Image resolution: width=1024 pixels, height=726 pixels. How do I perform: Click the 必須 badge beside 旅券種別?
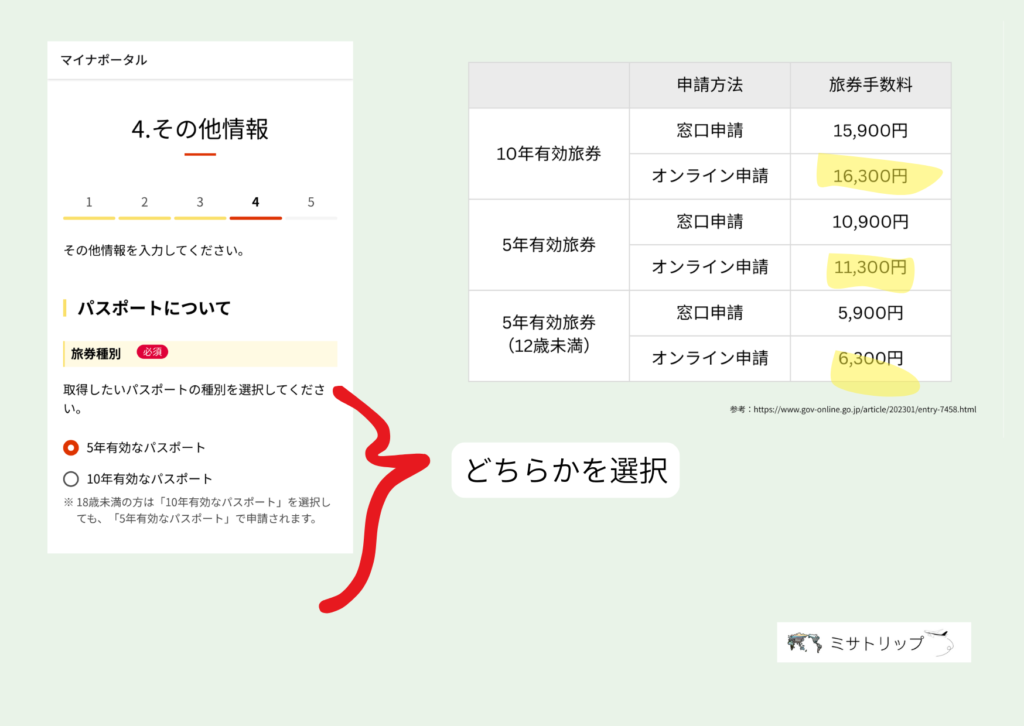pos(152,352)
